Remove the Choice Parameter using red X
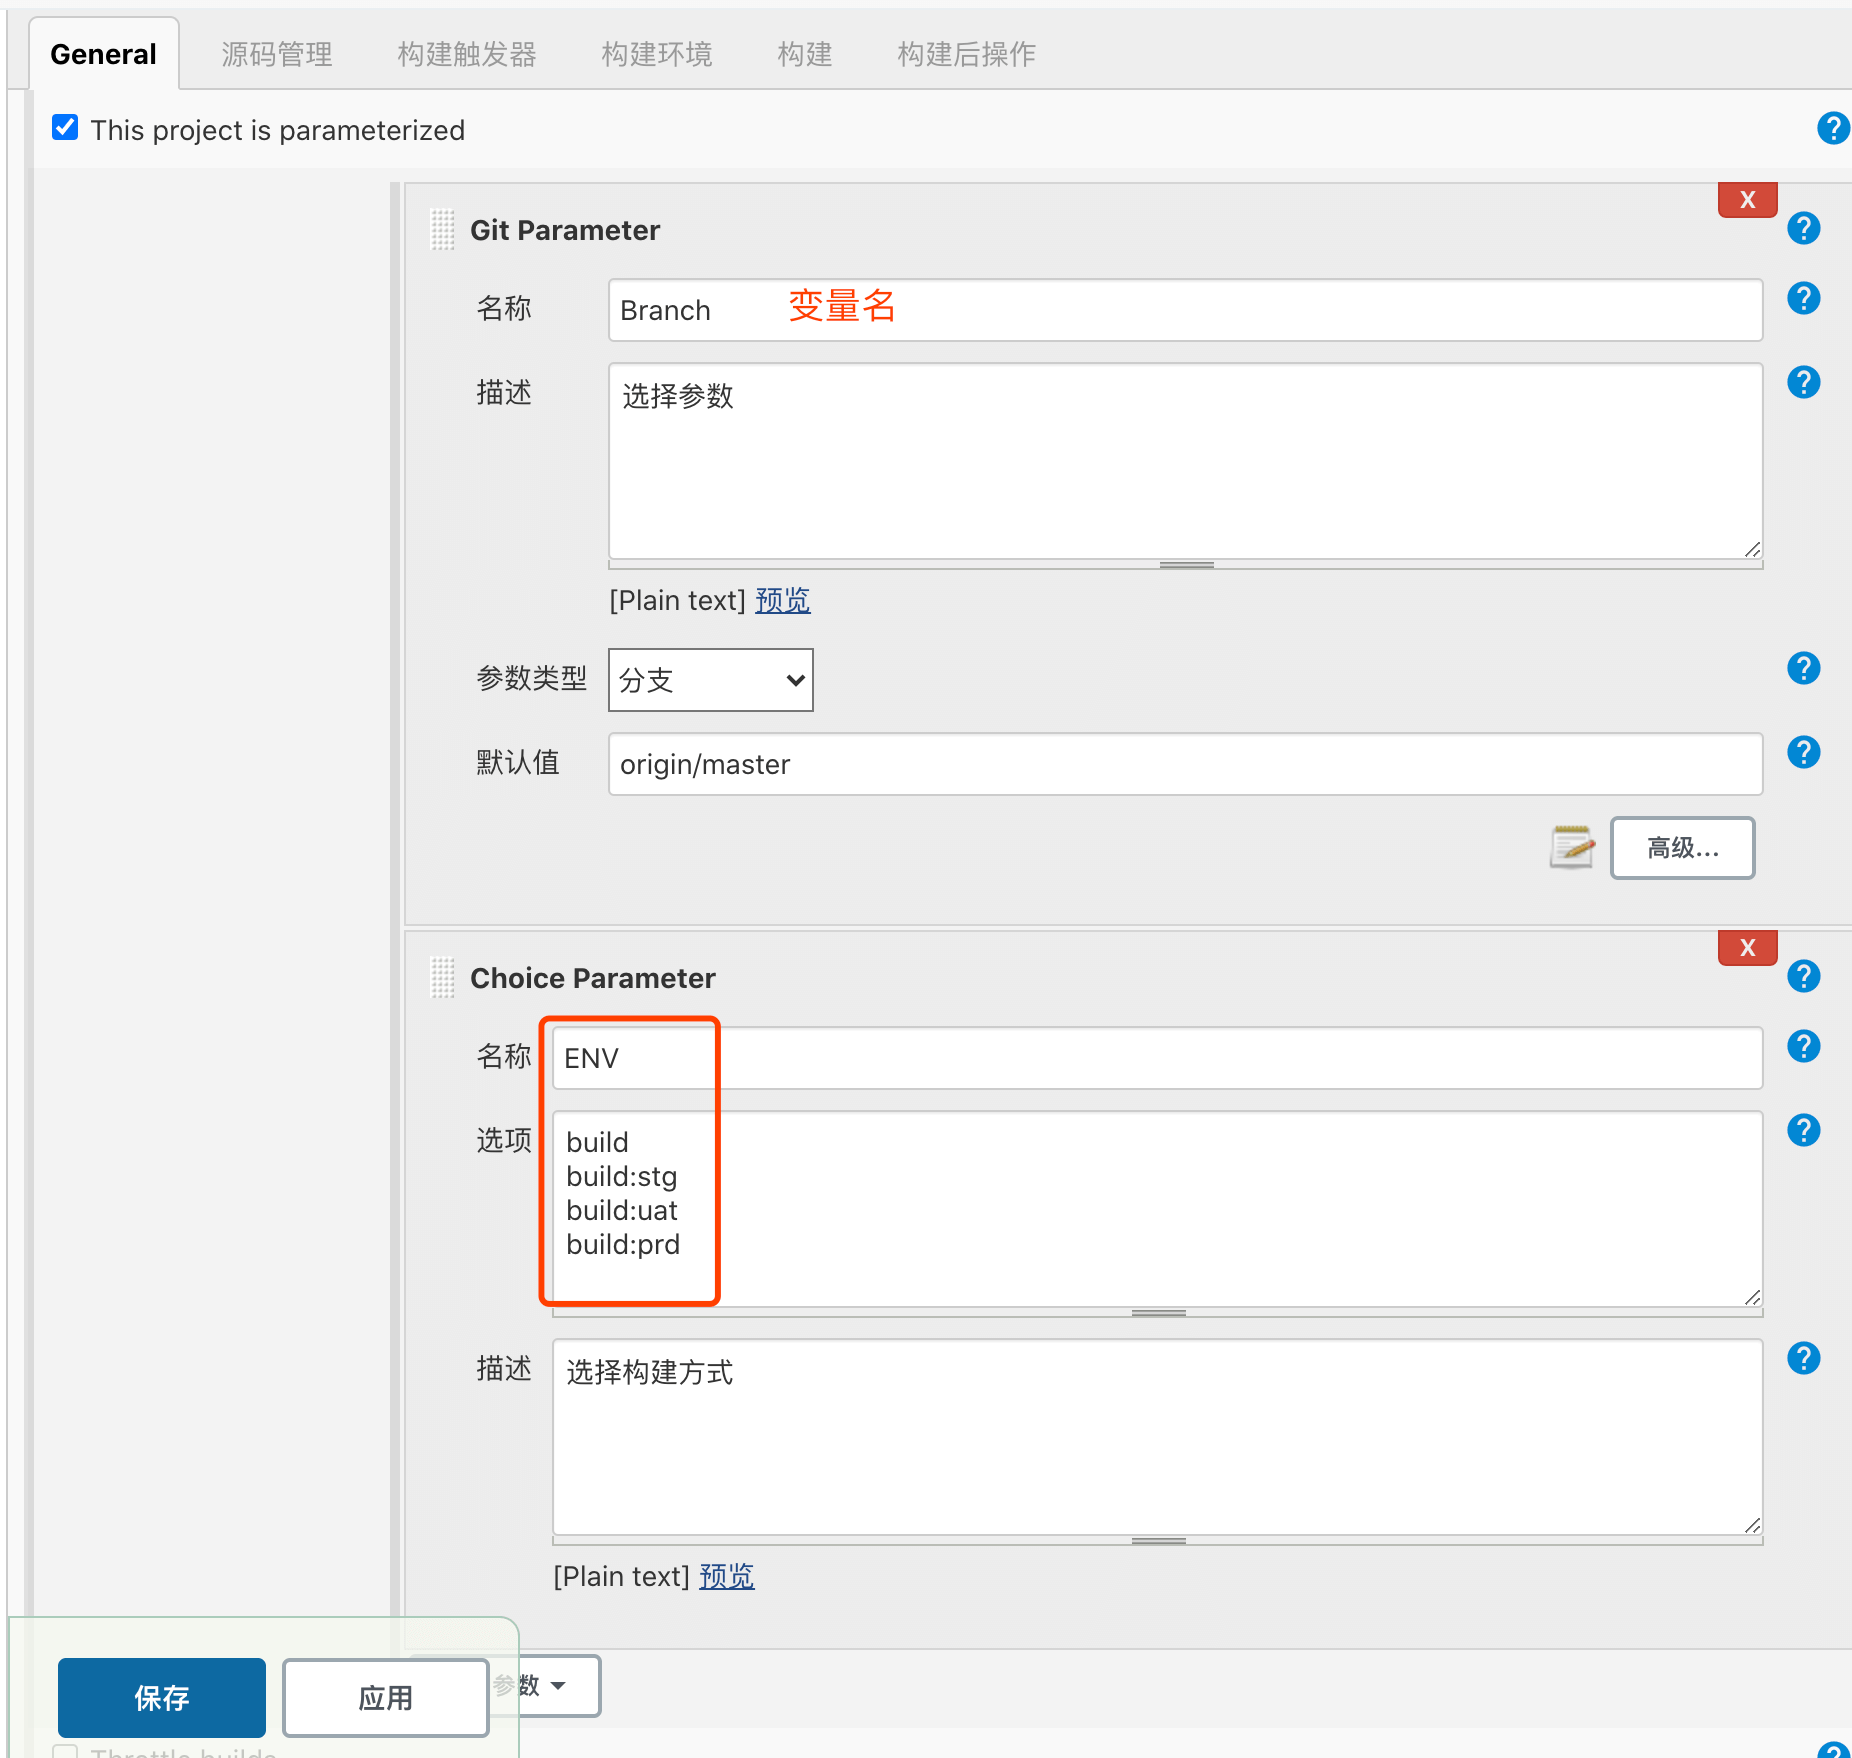The image size is (1852, 1758). point(1747,948)
